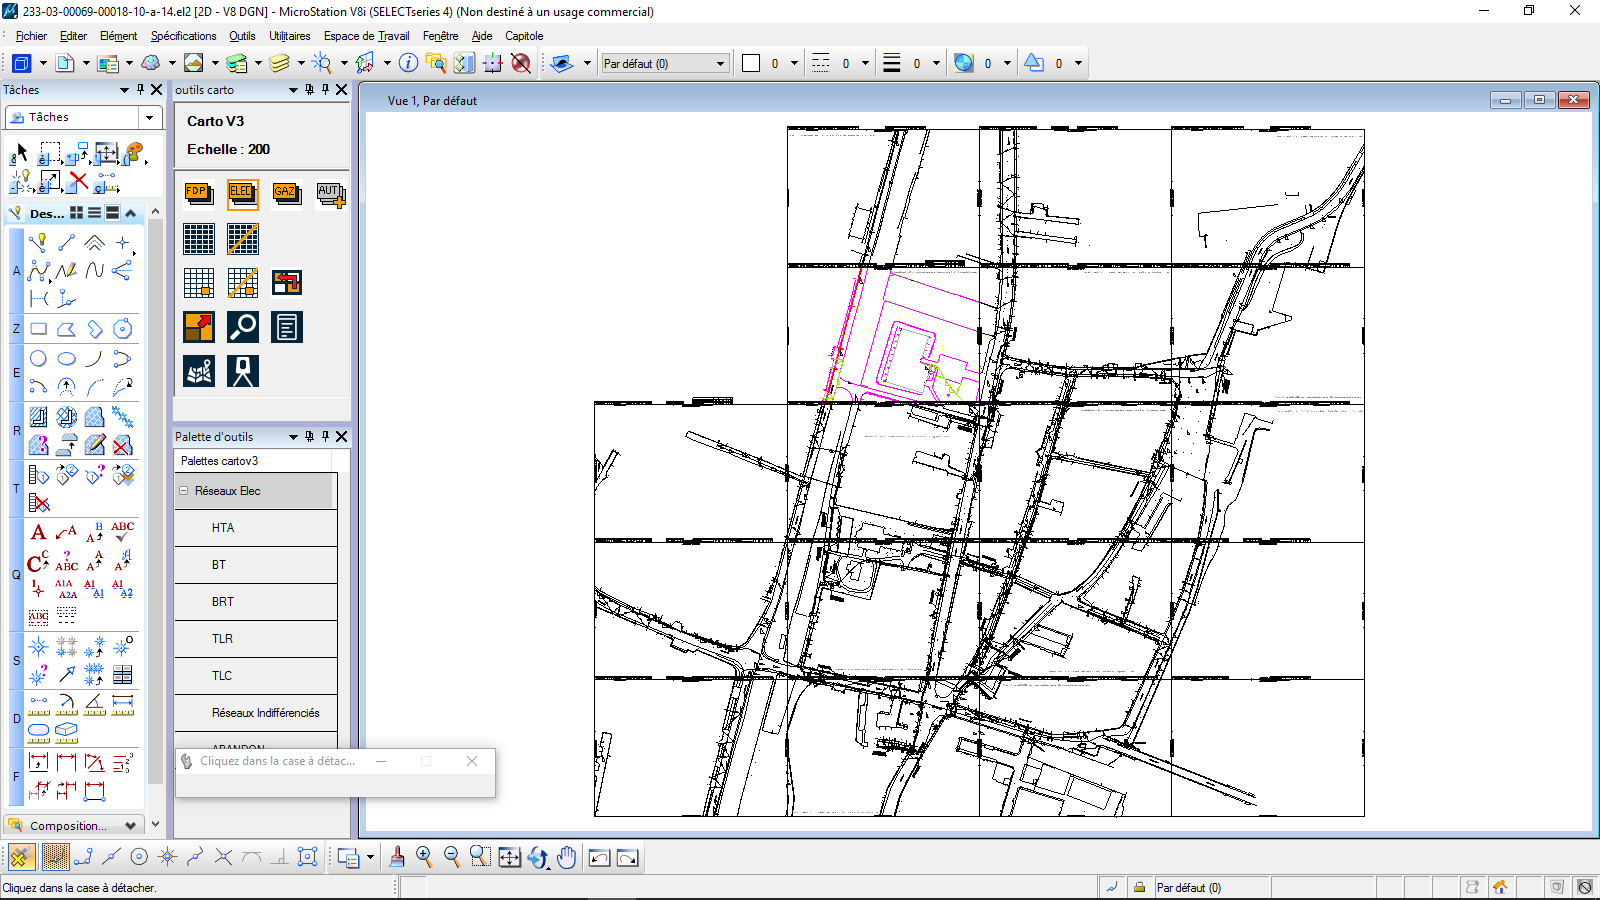Collapse the Réseaux Elec tree group
This screenshot has height=900, width=1600.
184,491
